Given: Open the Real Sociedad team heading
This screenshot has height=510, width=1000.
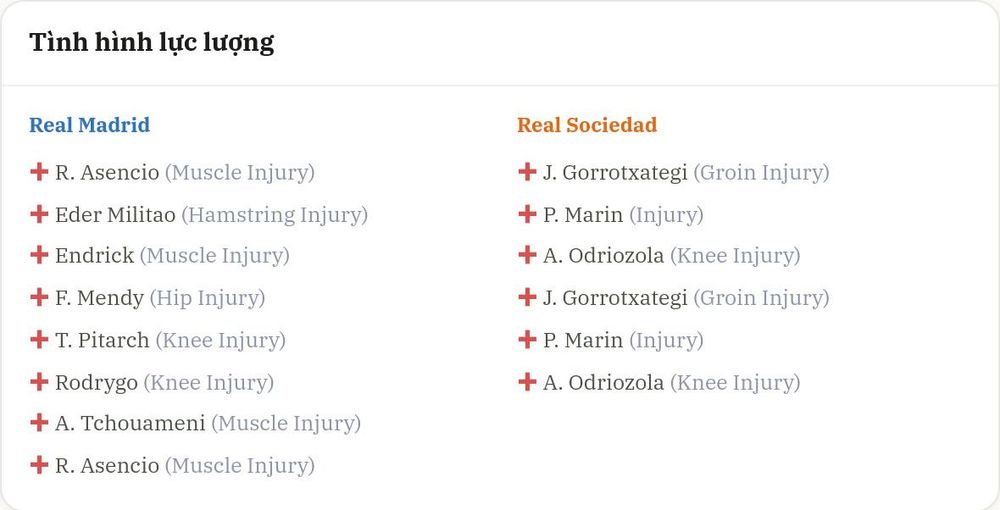Looking at the screenshot, I should pos(587,125).
